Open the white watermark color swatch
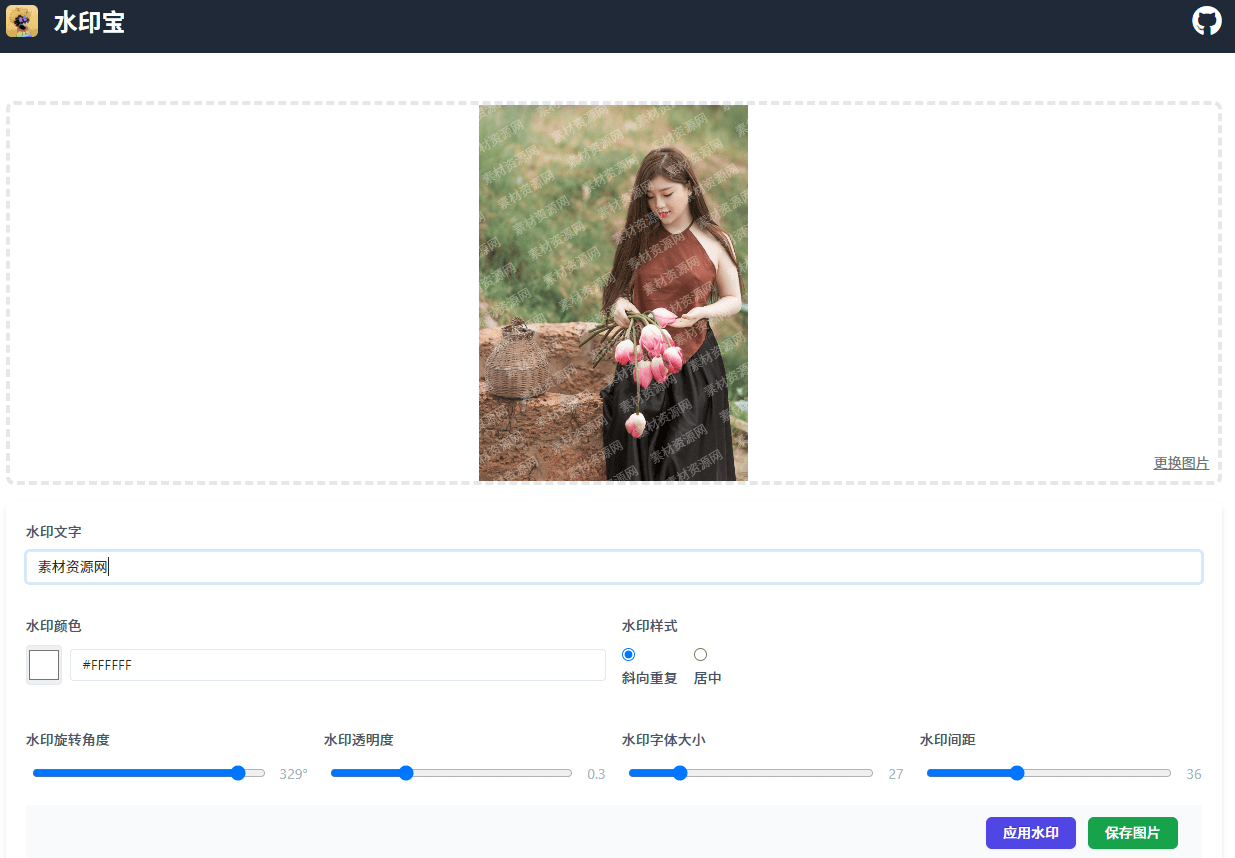 44,665
